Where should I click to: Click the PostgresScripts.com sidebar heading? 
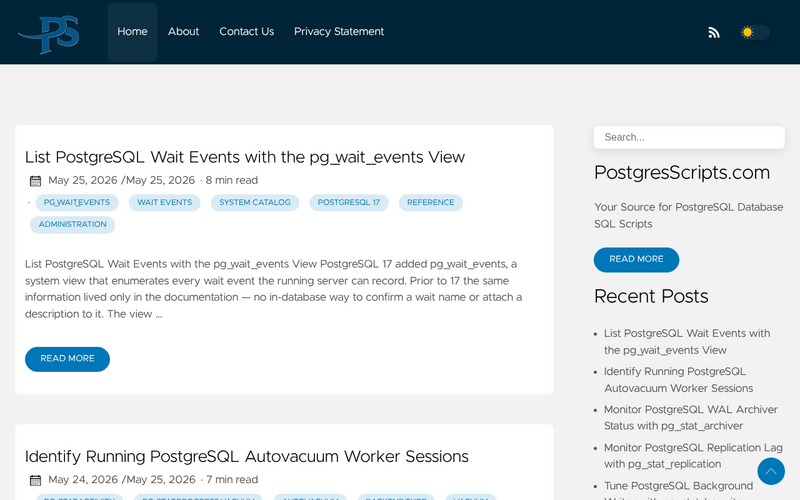point(682,172)
